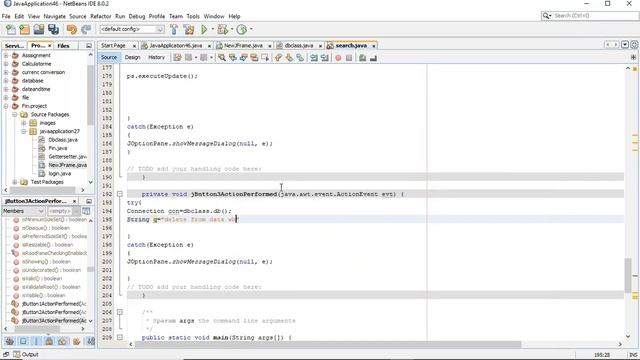Close the search.java editor tab
Image resolution: width=640 pixels, height=360 pixels.
coord(373,46)
